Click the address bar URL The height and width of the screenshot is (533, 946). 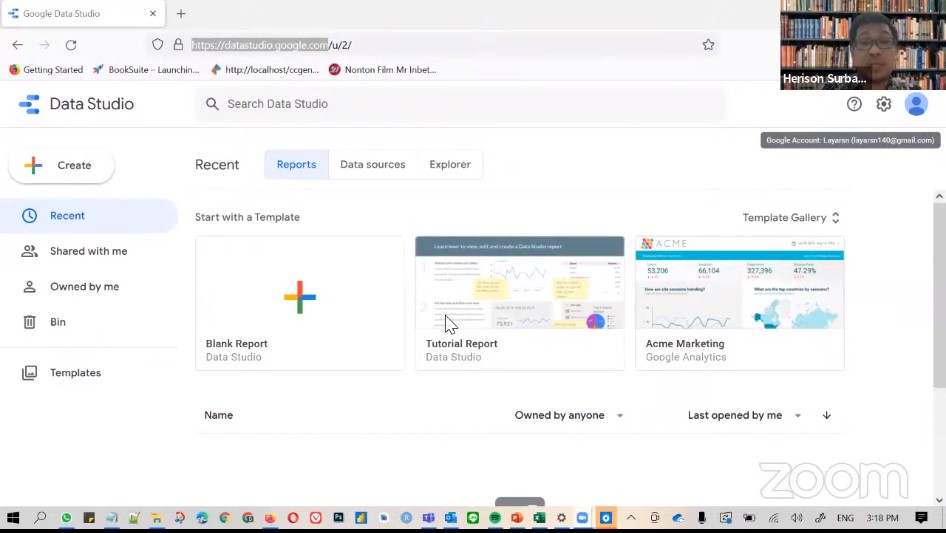point(271,45)
